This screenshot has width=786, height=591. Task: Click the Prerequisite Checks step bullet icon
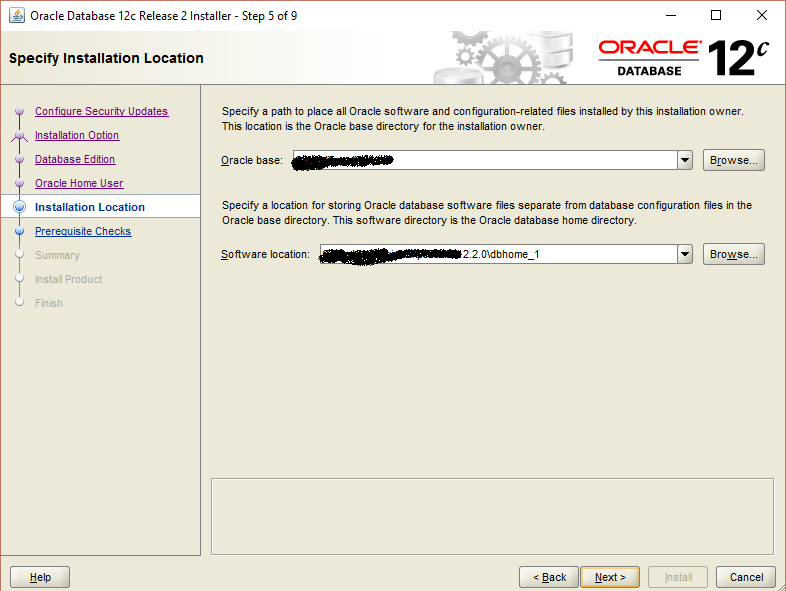[19, 232]
